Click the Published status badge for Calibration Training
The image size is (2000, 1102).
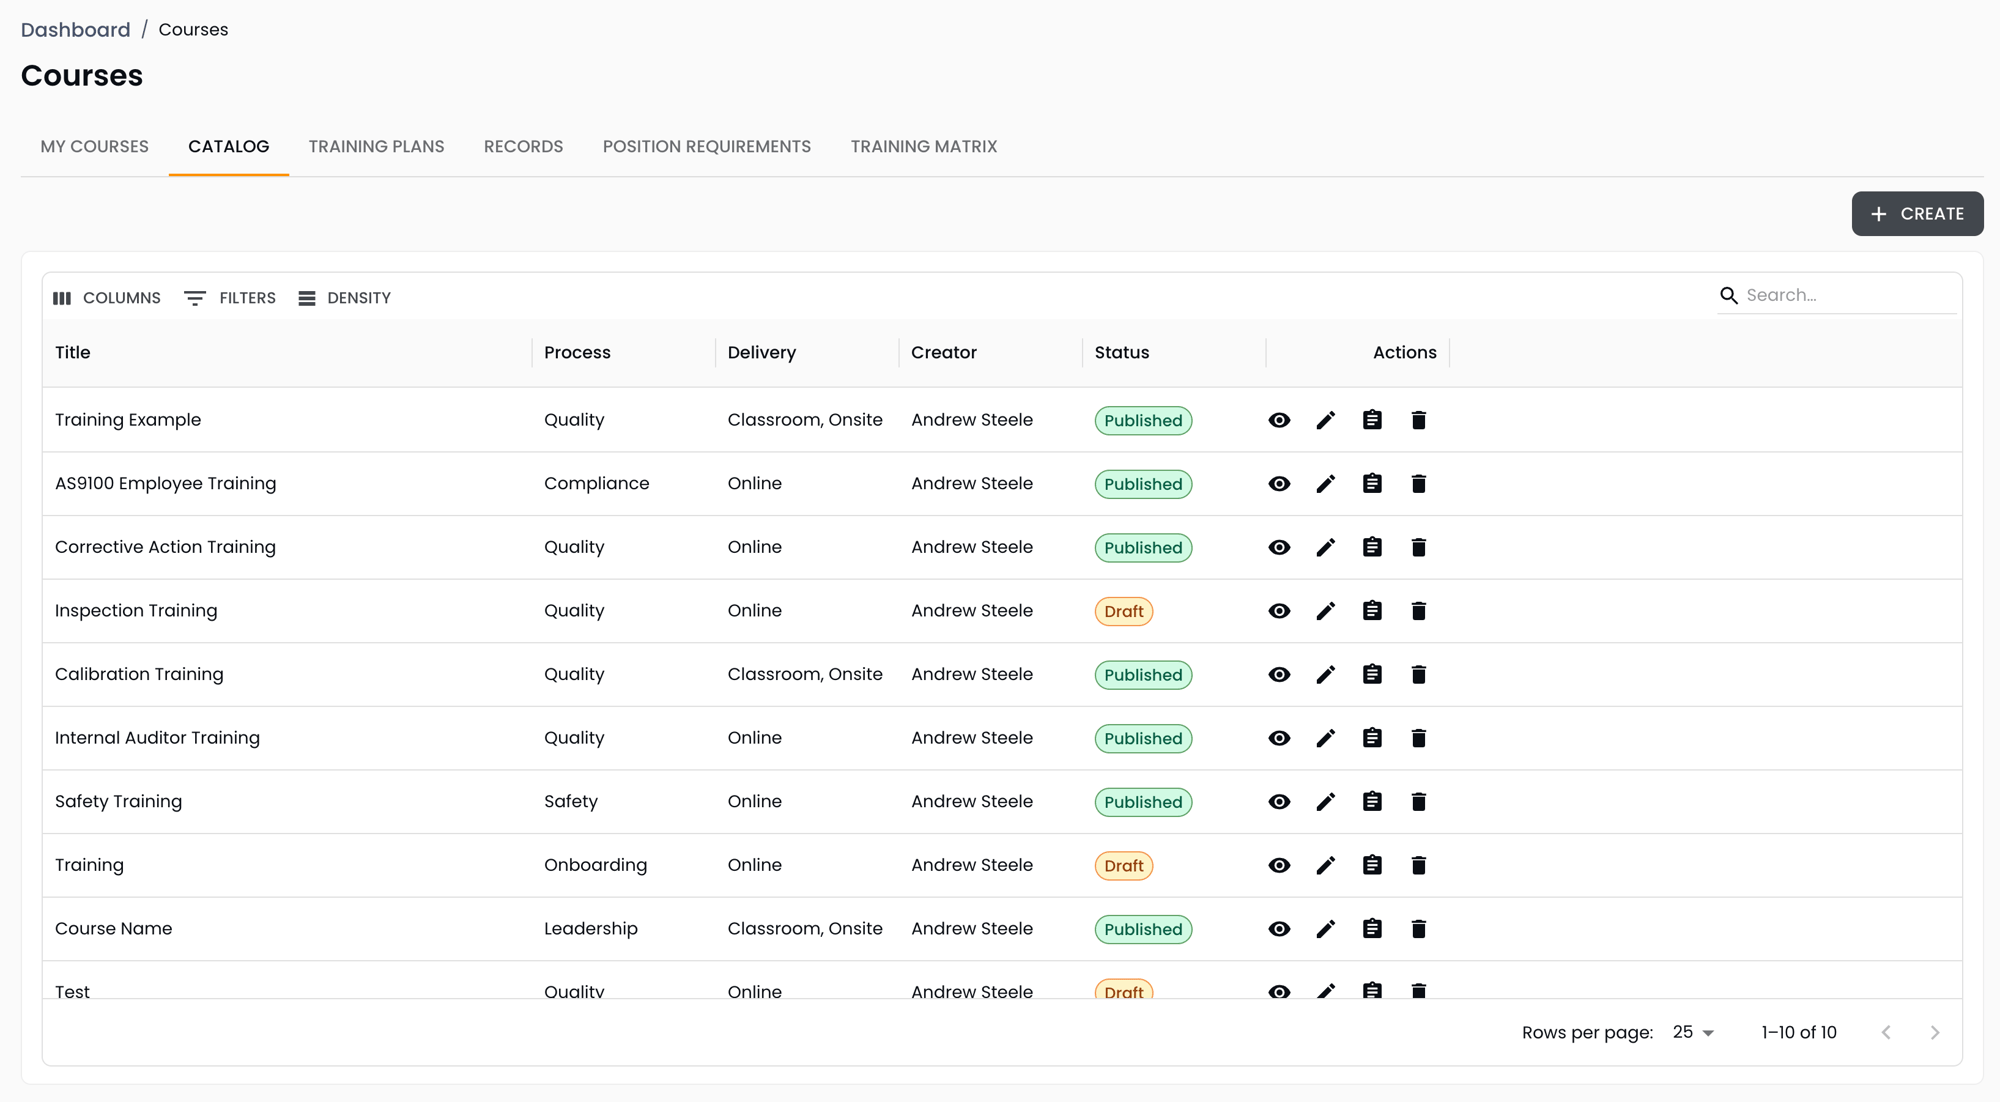coord(1142,675)
